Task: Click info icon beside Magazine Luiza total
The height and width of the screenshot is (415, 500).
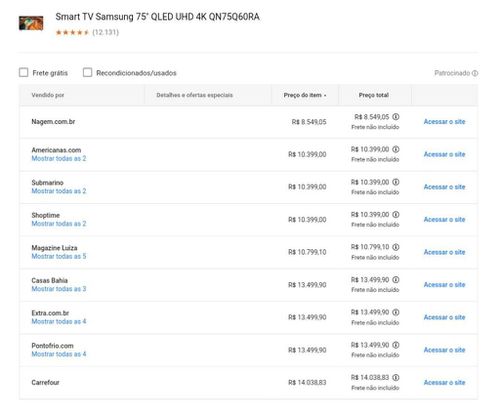Action: [396, 247]
